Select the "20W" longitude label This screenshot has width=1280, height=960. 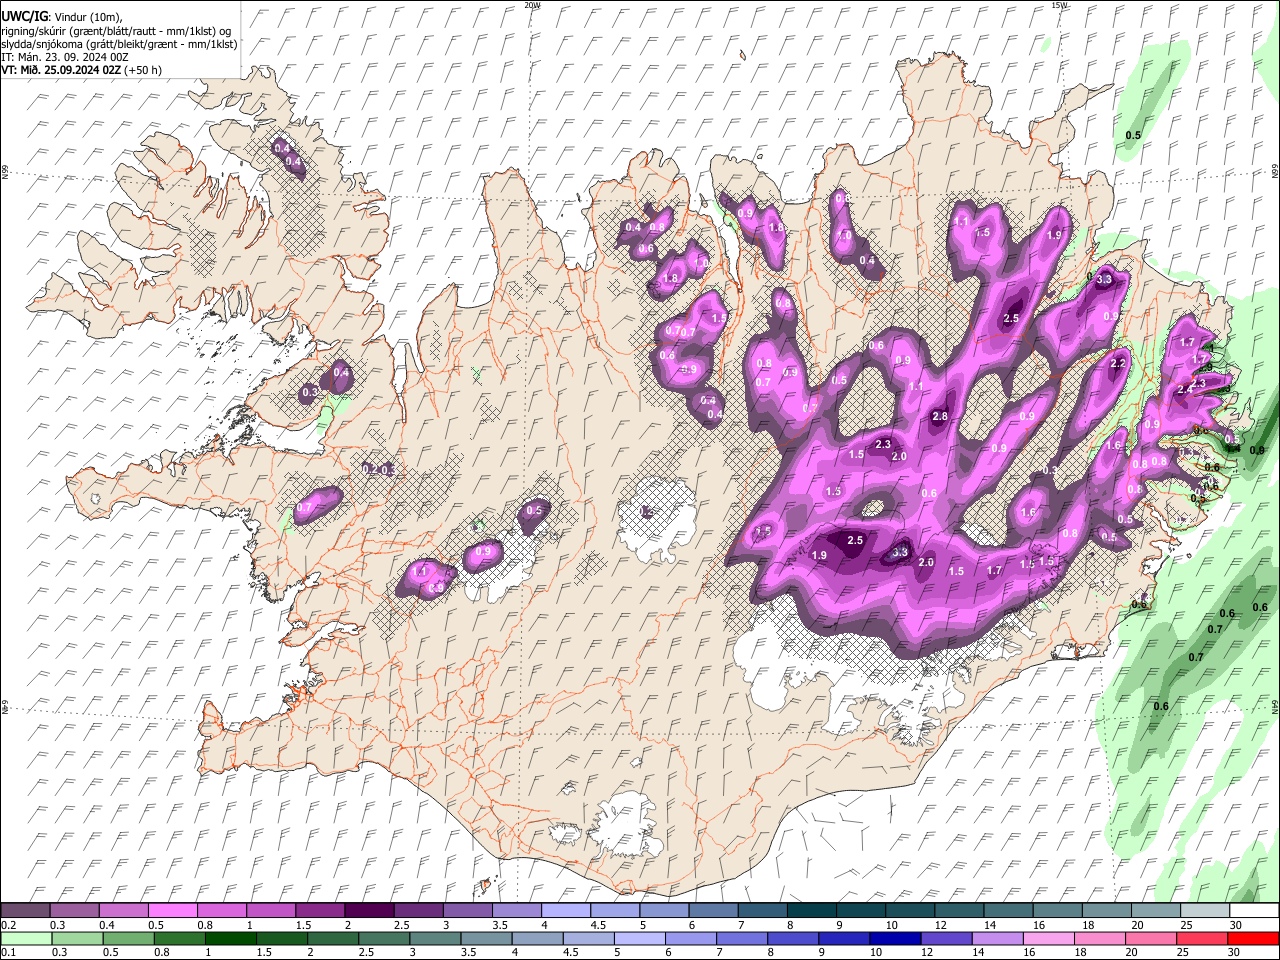532,5
